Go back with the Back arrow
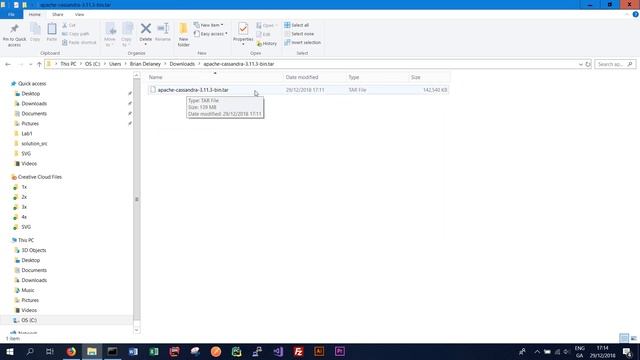Viewport: 640px width, 360px height. (x=8, y=64)
